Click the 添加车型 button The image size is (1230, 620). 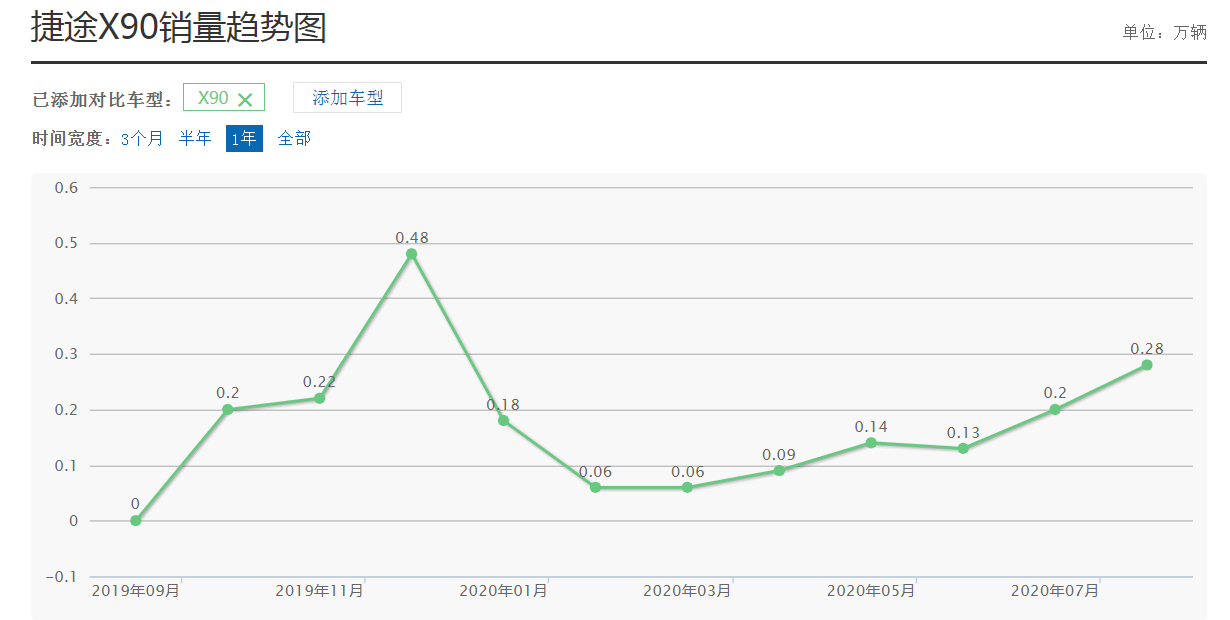pos(347,98)
